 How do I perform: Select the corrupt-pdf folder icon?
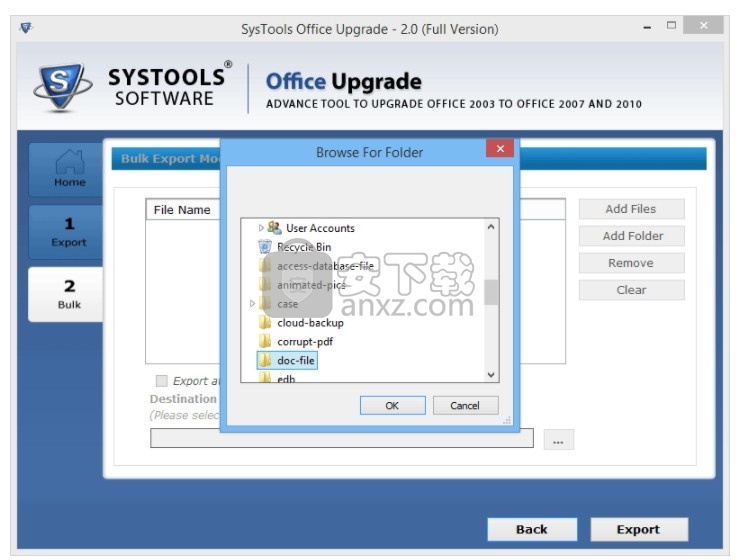click(x=265, y=341)
